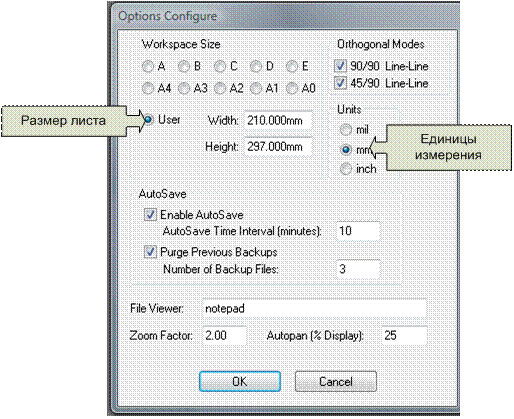The image size is (514, 419).
Task: Select workspace size A radio button
Action: point(148,67)
